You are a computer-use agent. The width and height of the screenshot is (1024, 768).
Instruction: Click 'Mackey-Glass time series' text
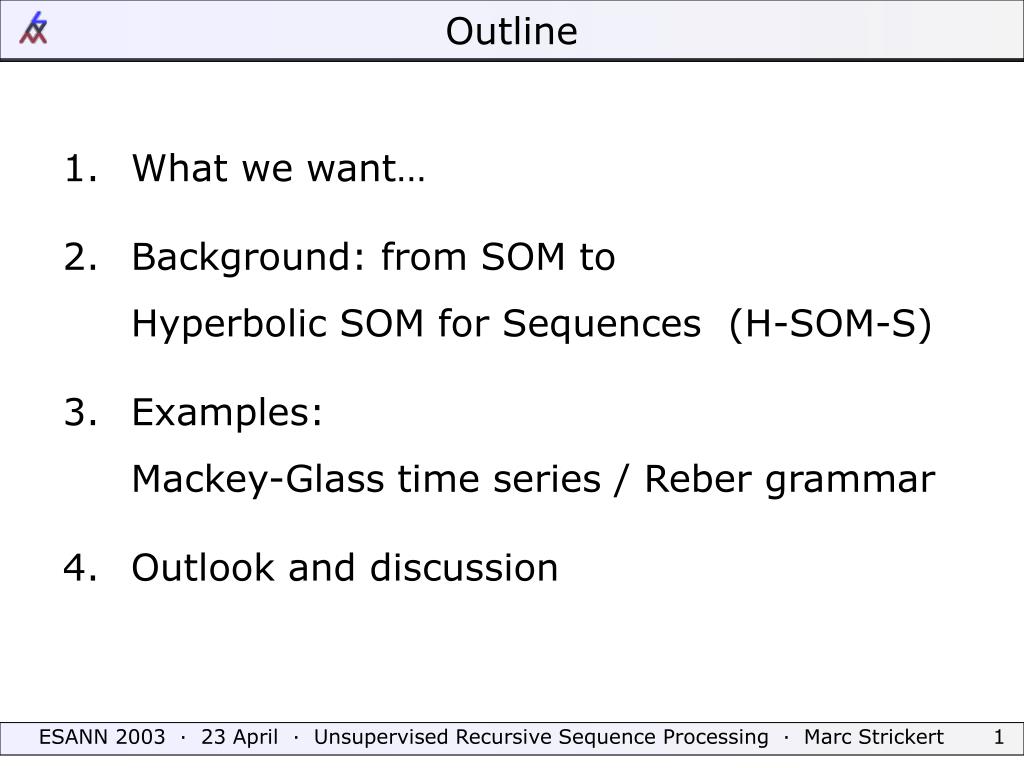[366, 479]
